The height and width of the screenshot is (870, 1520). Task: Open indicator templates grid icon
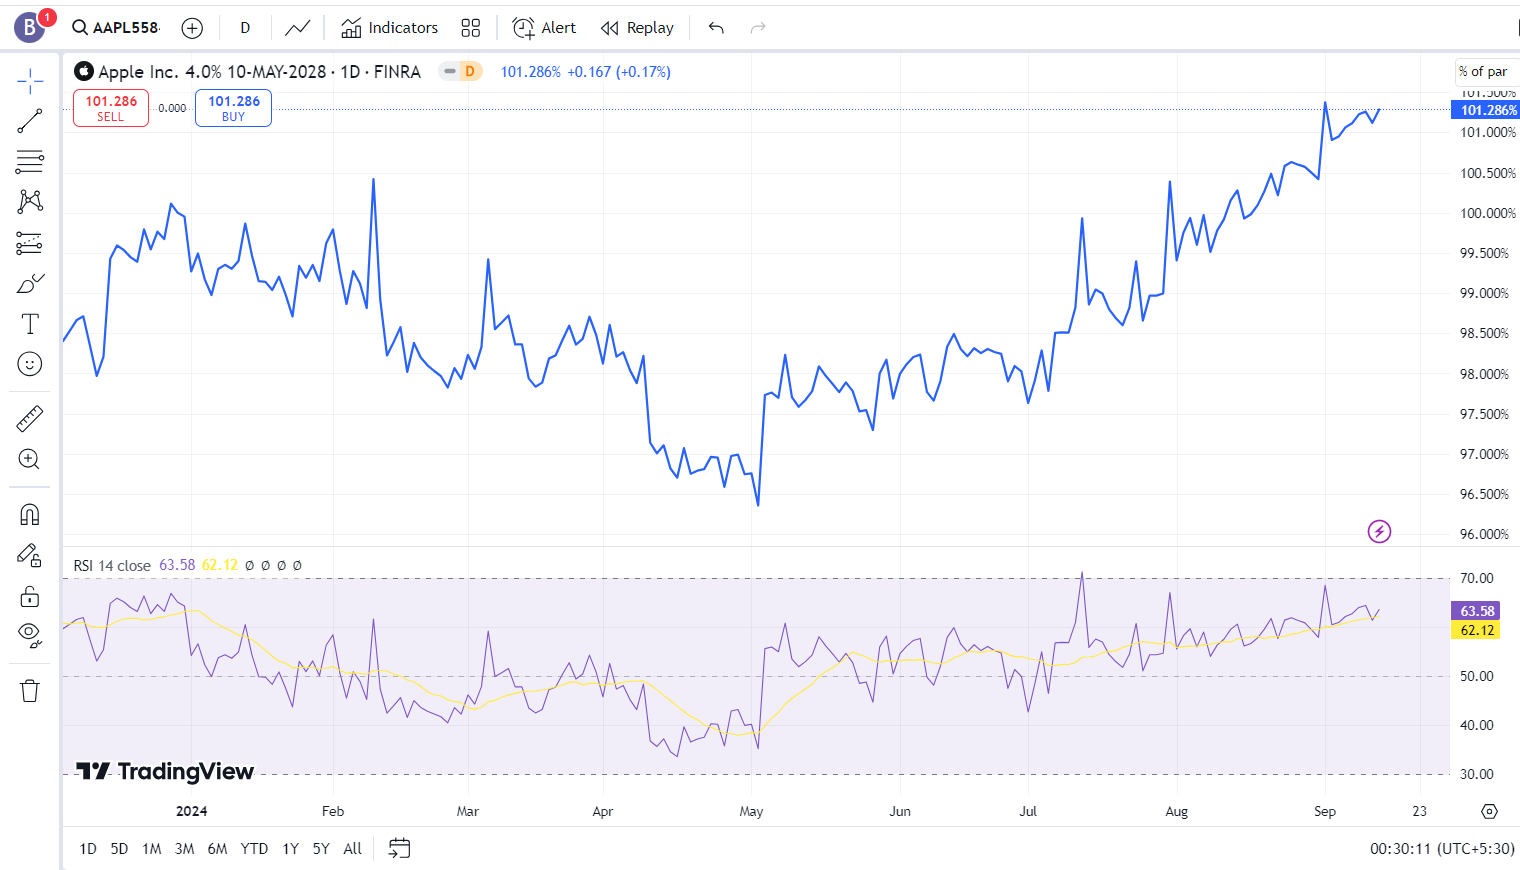(471, 28)
